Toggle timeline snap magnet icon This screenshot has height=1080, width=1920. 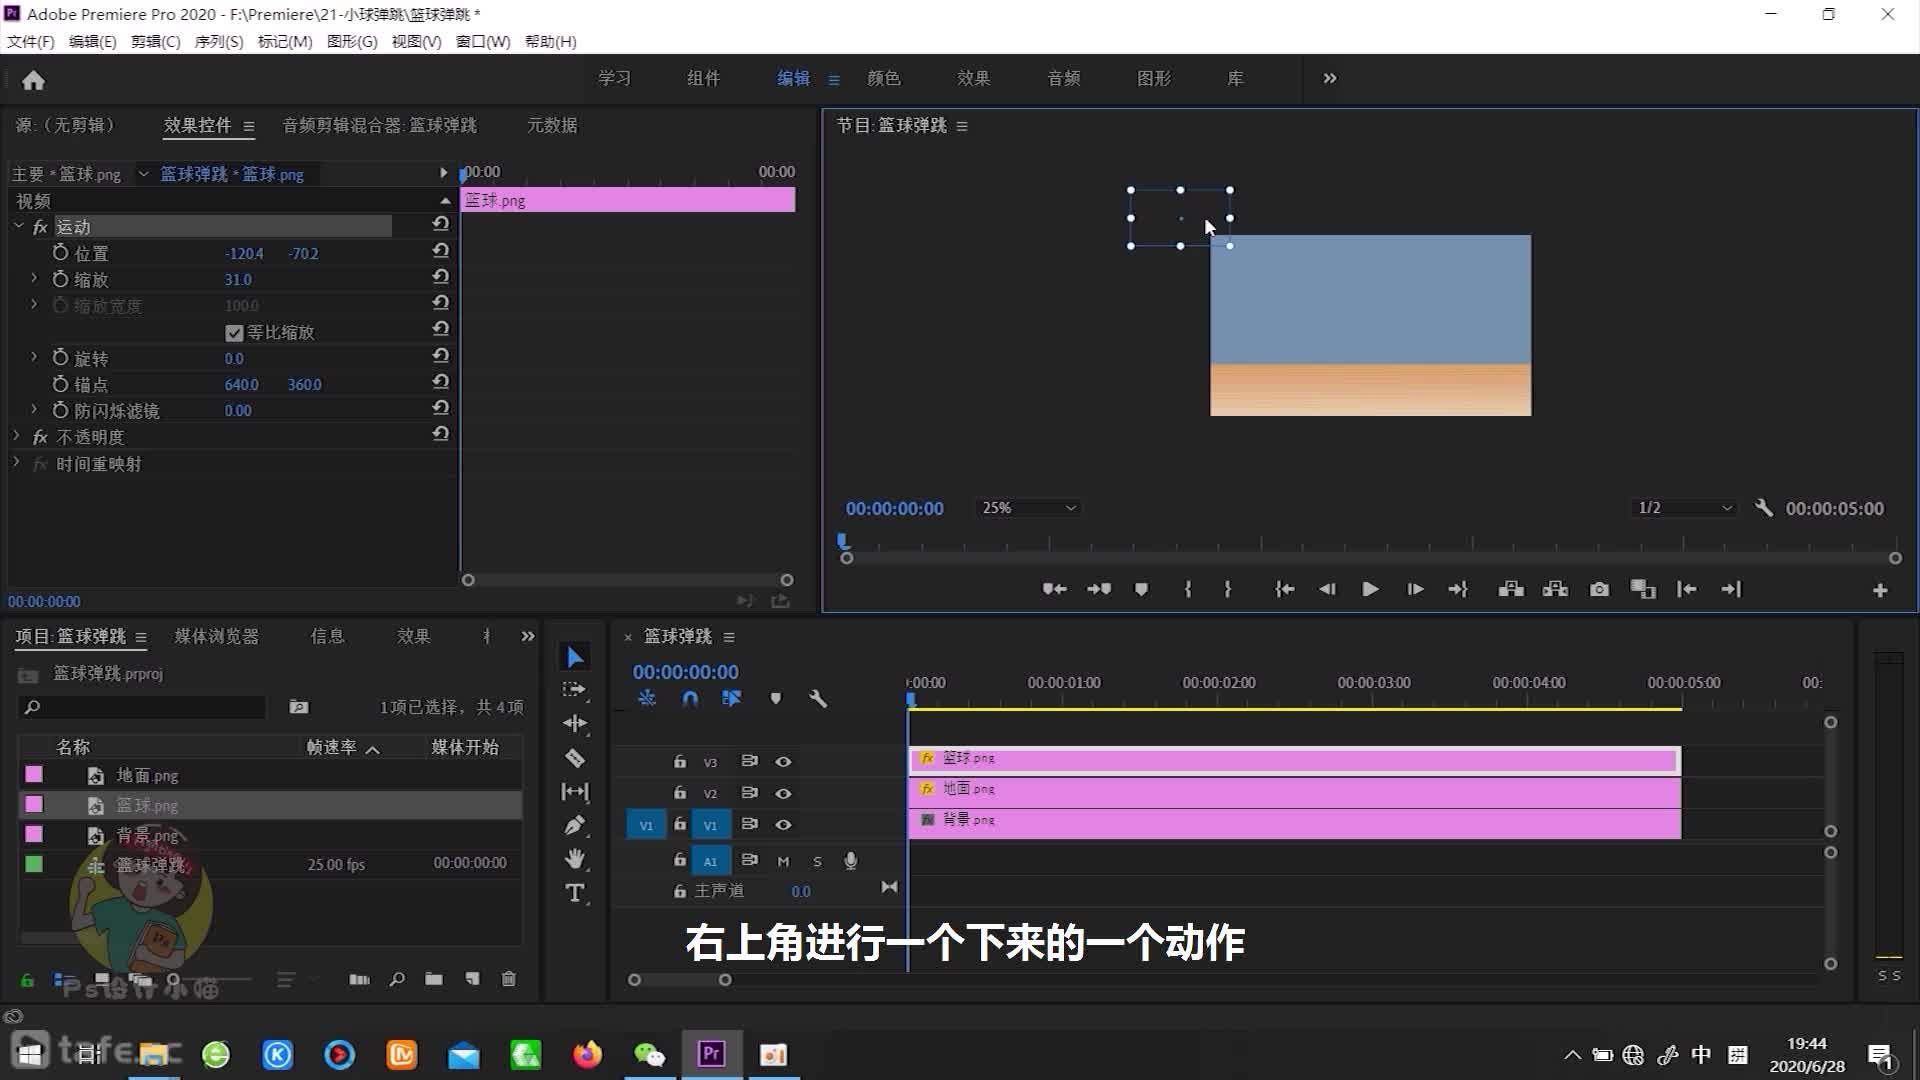[690, 698]
